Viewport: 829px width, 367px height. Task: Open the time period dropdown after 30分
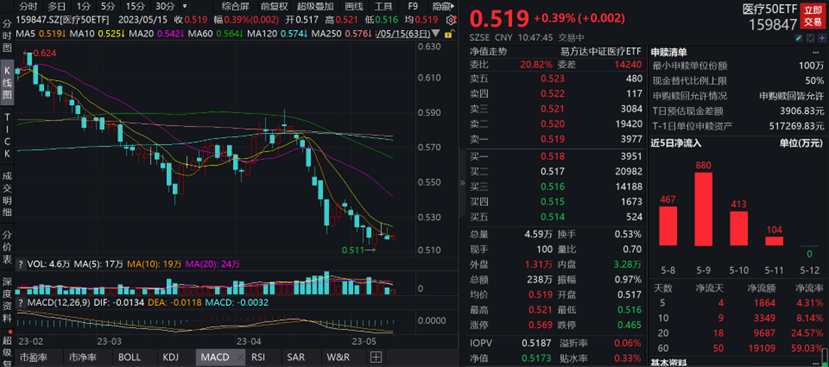184,6
